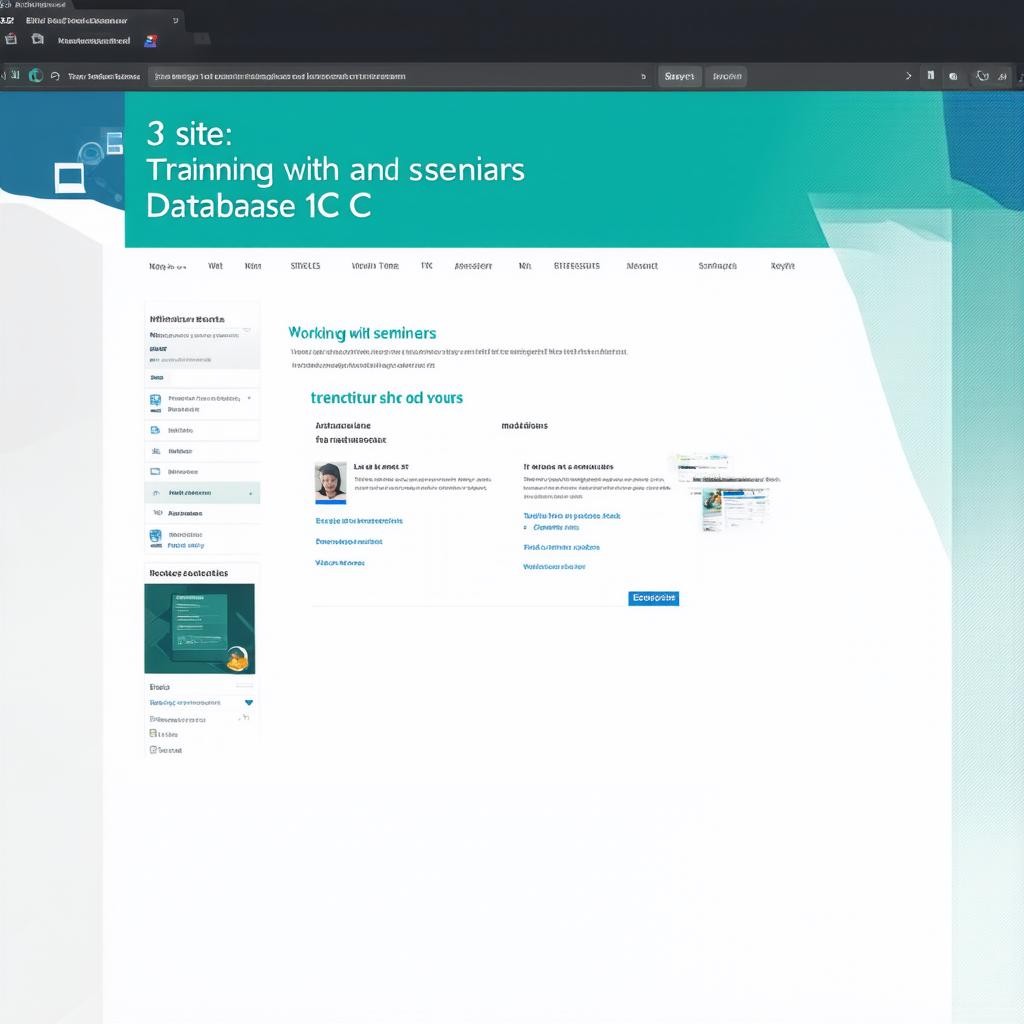The image size is (1024, 1024).
Task: Select the highlighted item in the sidebar list
Action: click(x=202, y=492)
